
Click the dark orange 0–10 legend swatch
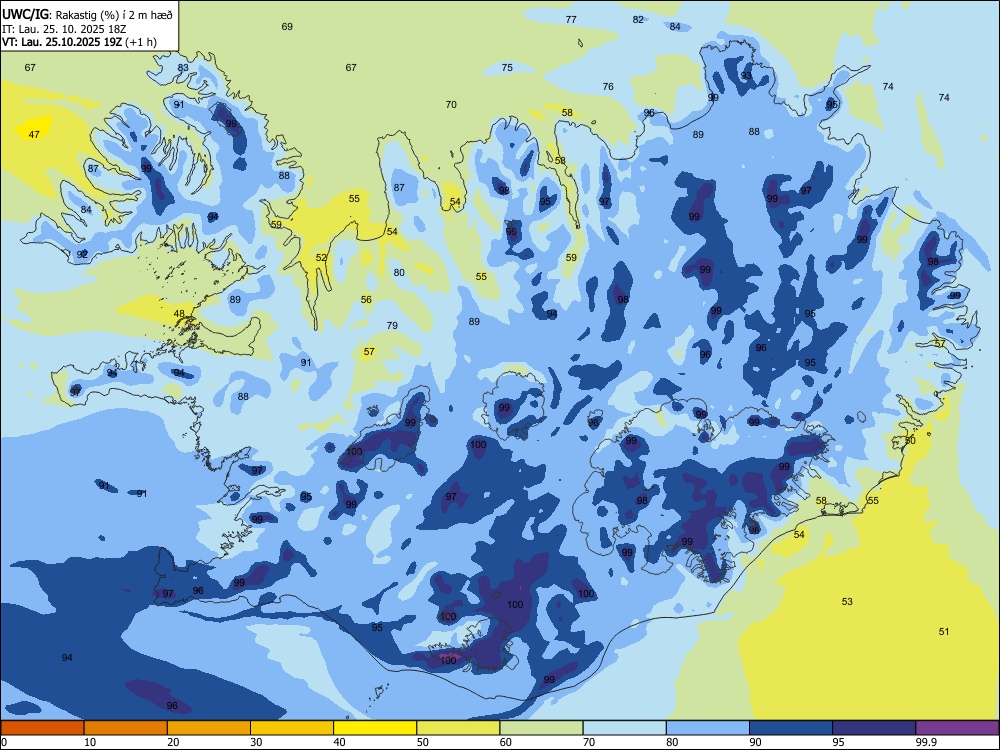pyautogui.click(x=42, y=728)
